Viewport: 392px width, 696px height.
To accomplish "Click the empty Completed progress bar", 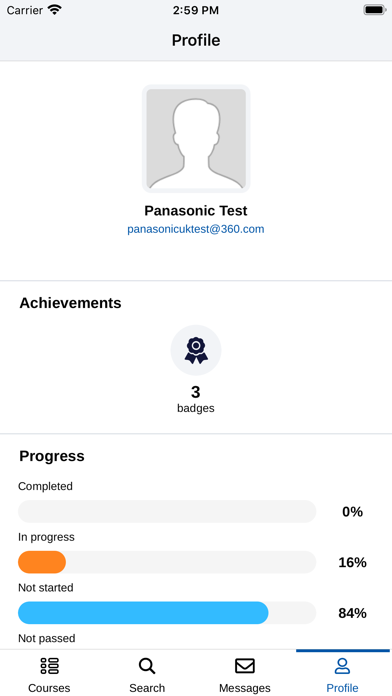I will [x=167, y=511].
